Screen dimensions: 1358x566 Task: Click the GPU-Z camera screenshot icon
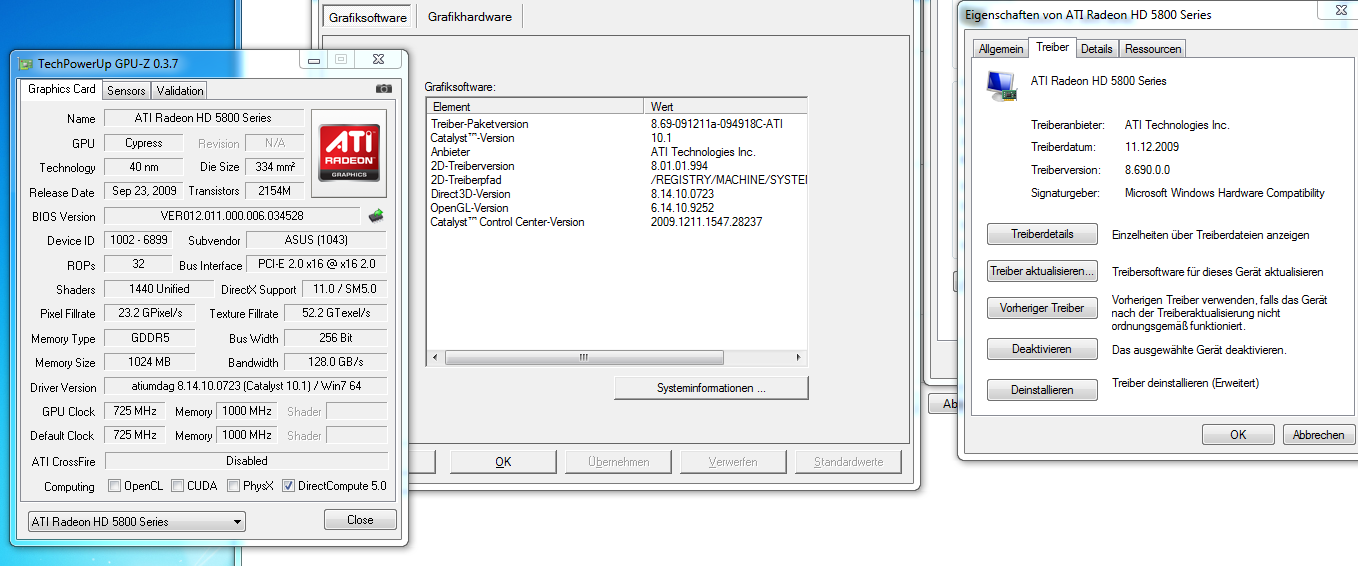tap(384, 89)
